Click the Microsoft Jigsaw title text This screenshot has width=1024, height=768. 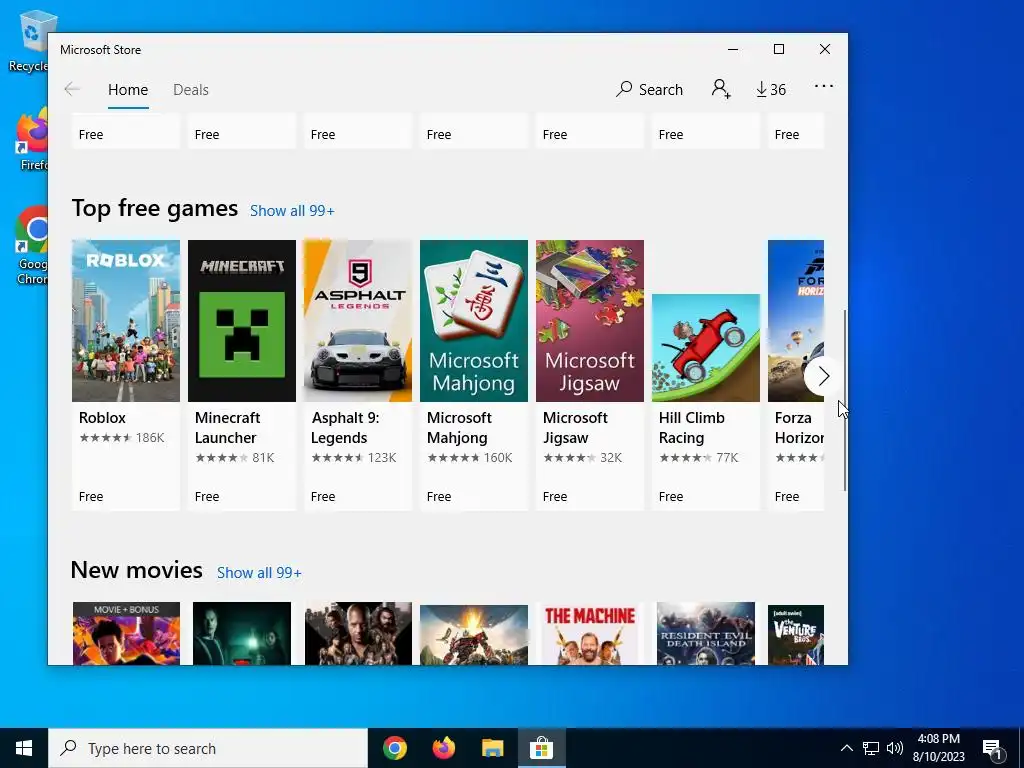coord(575,427)
